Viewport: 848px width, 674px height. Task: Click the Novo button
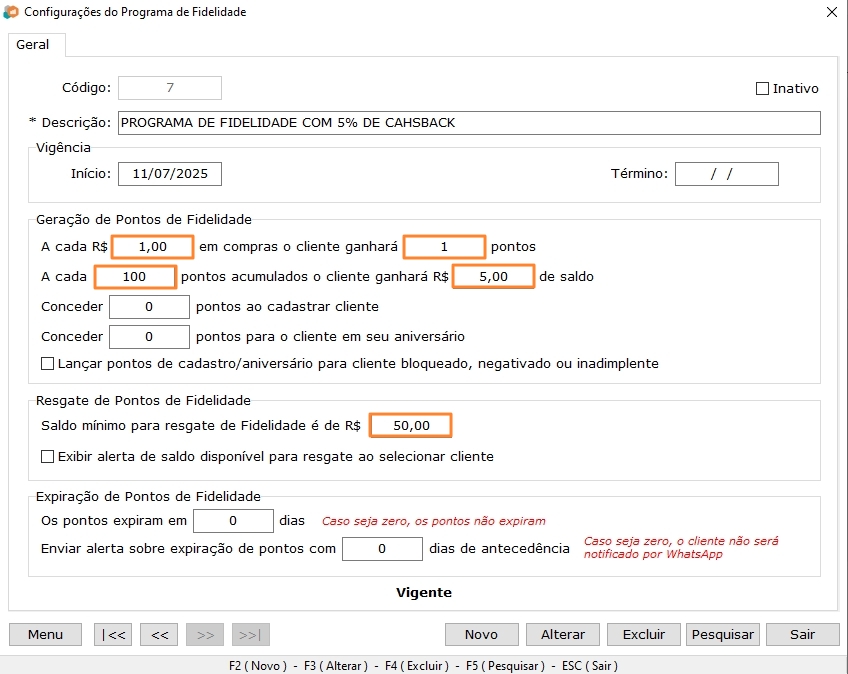[x=481, y=634]
